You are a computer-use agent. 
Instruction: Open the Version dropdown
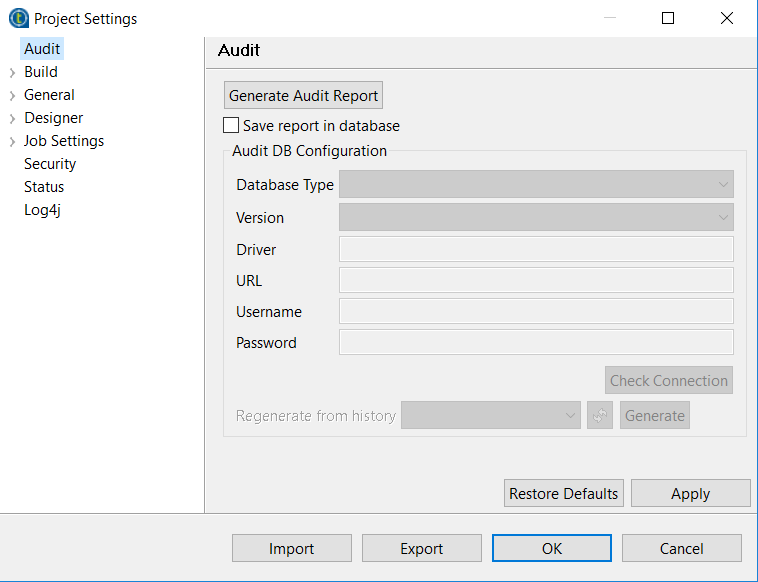pyautogui.click(x=536, y=218)
